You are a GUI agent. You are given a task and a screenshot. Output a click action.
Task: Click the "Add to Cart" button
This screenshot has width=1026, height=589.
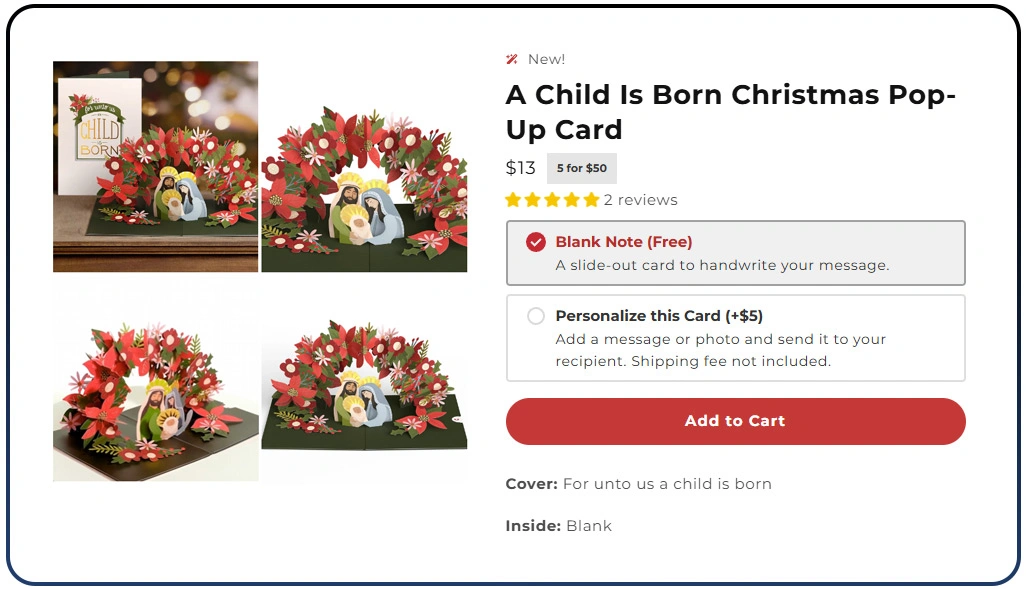click(735, 421)
